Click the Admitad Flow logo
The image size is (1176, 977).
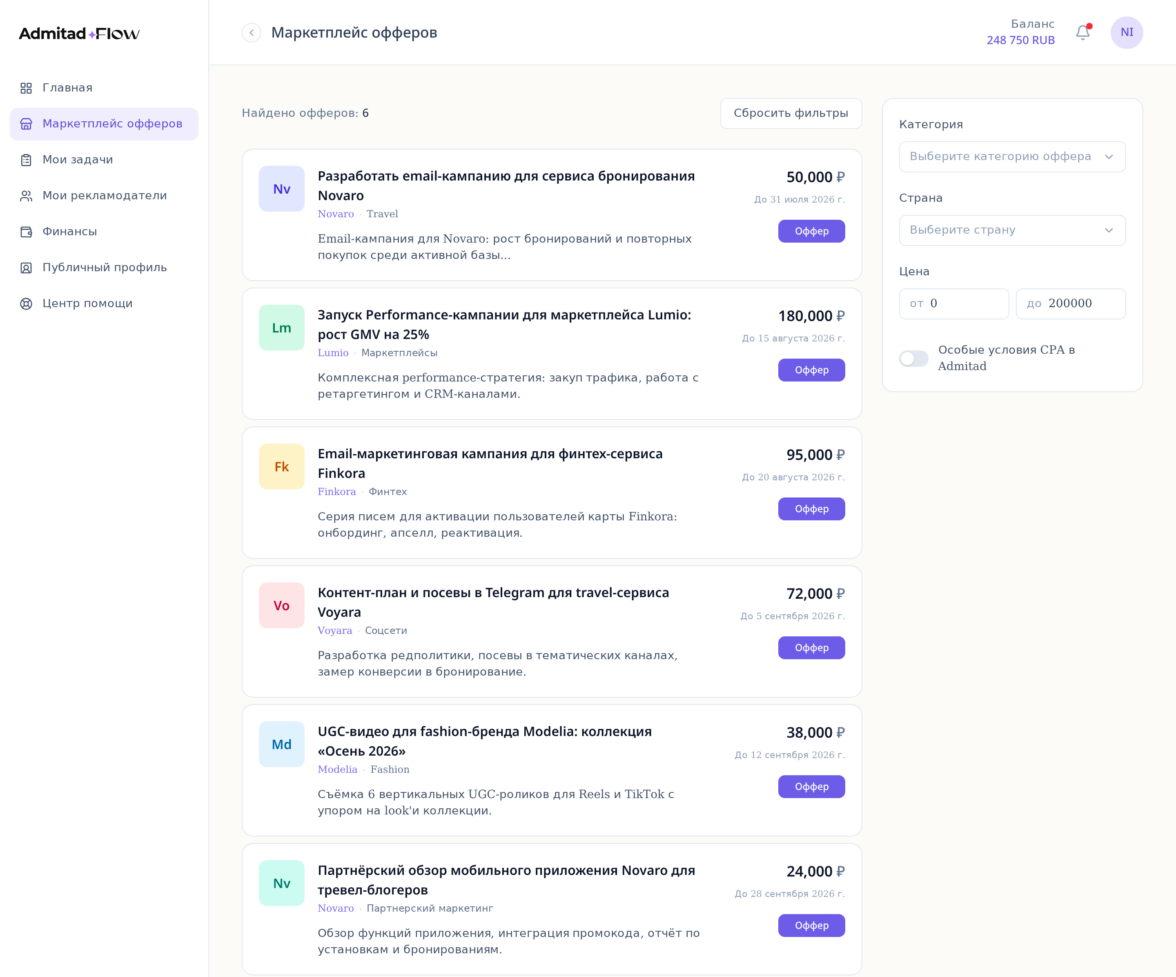(80, 33)
